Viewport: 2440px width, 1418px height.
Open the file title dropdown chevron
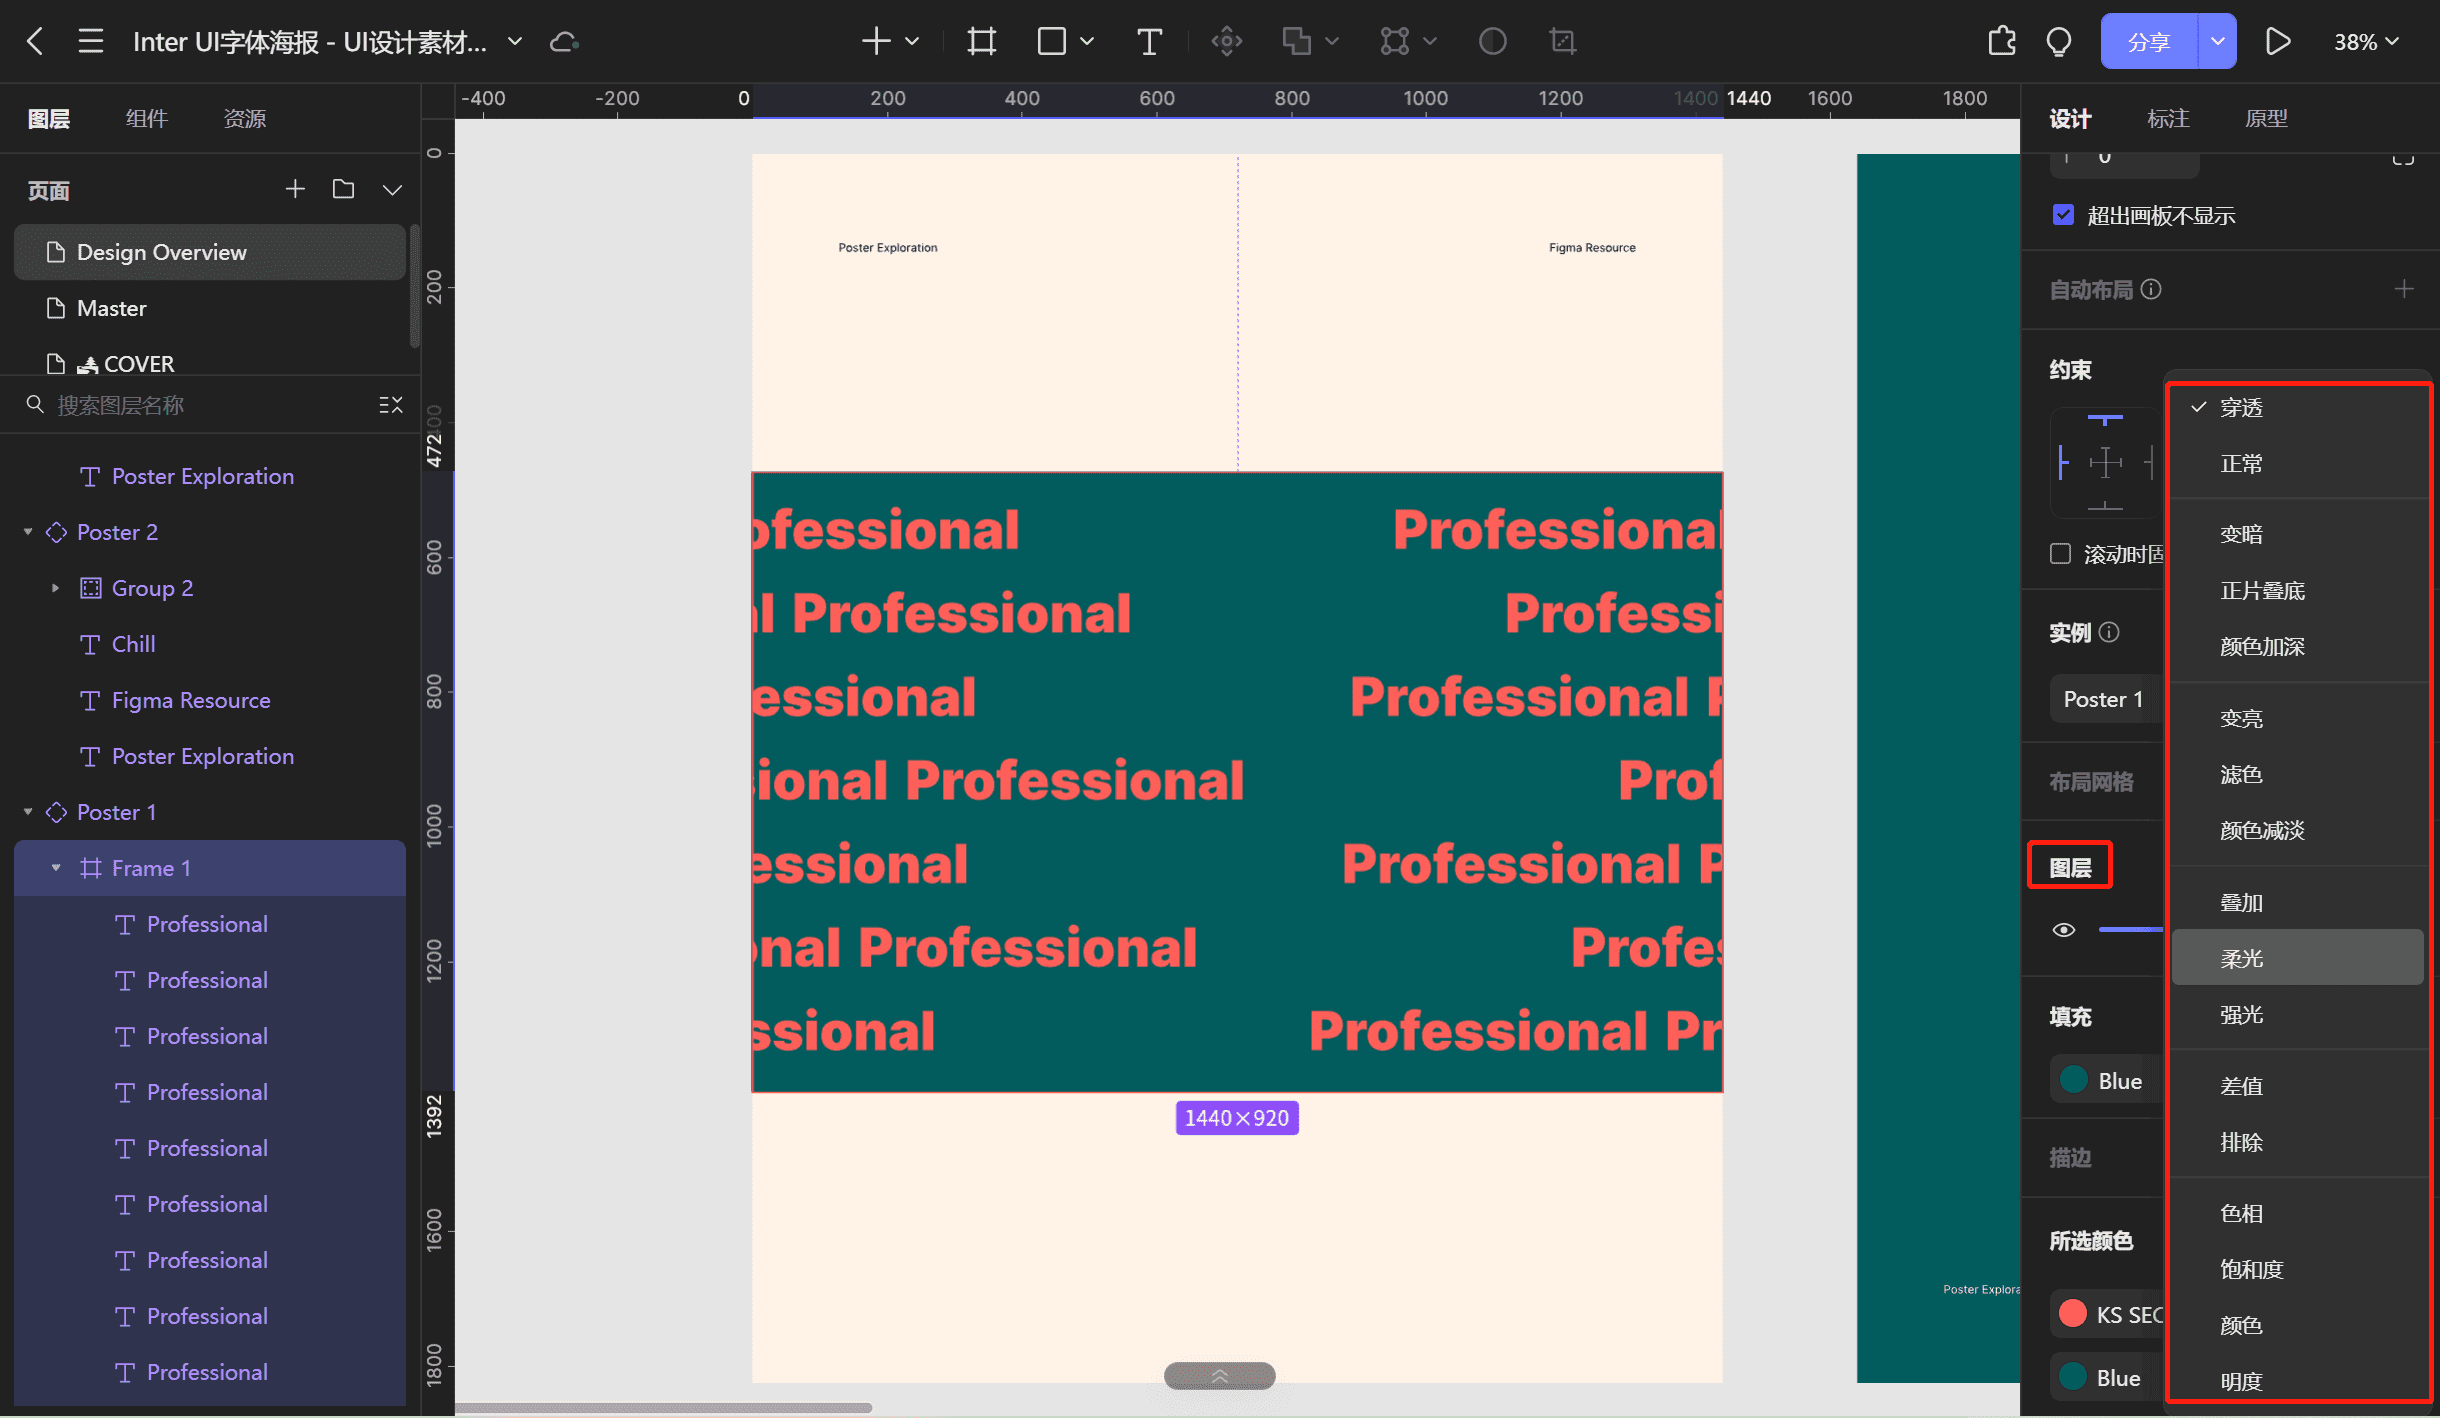[x=515, y=42]
